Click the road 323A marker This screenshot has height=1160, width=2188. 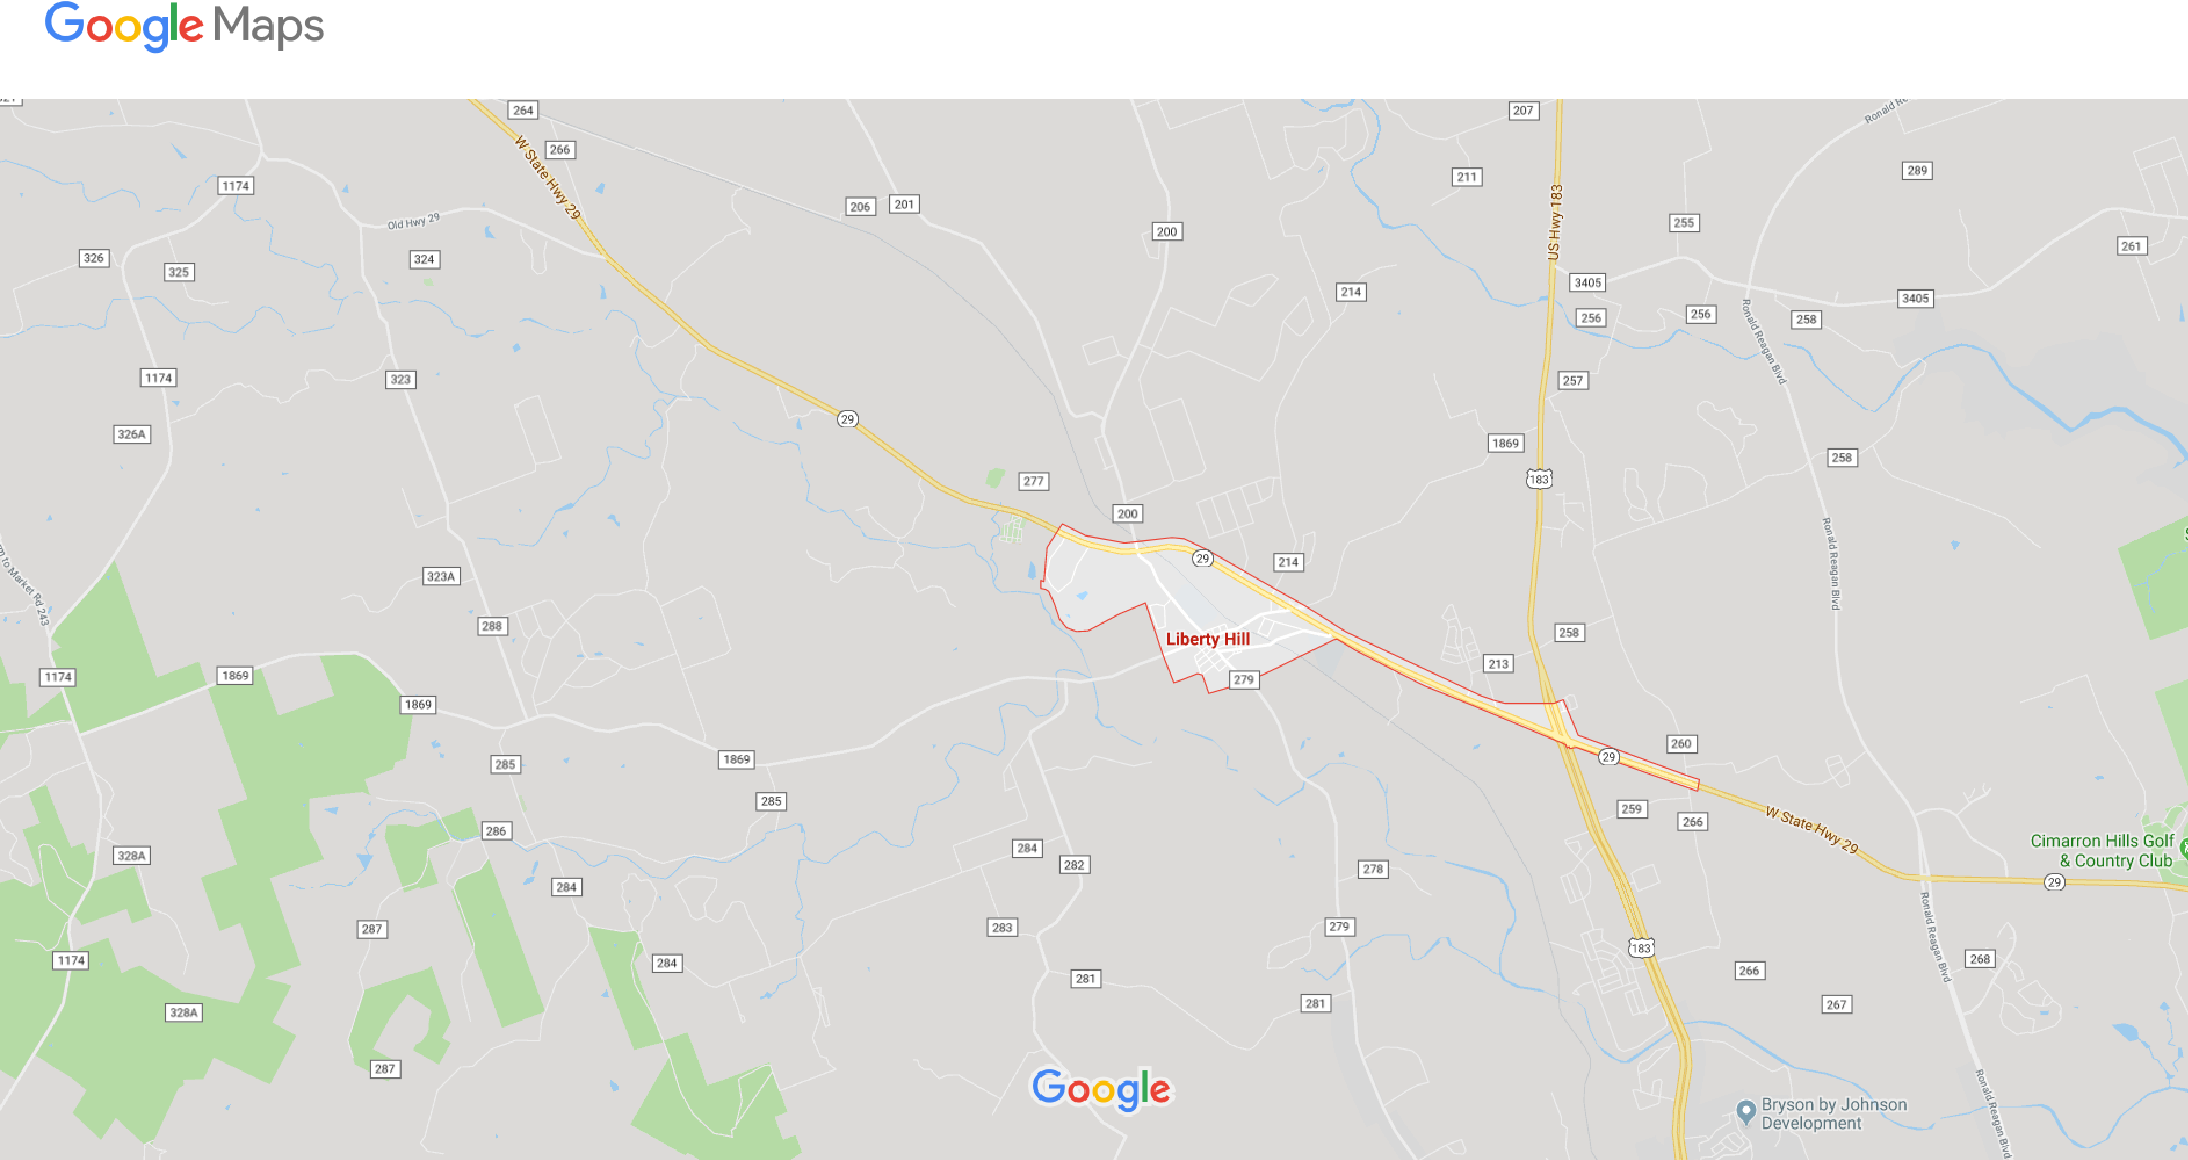click(x=441, y=577)
